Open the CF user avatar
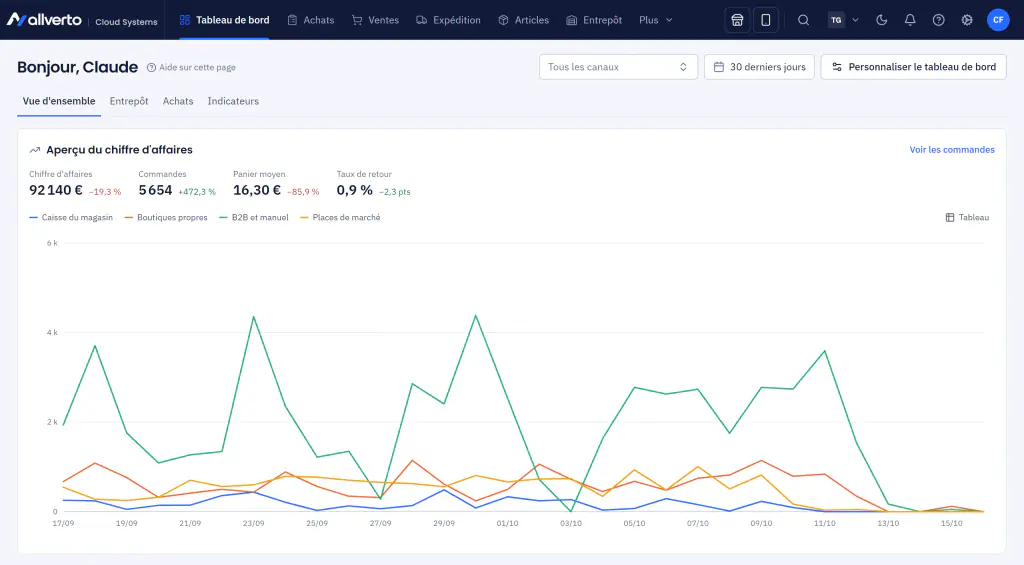Screen dimensions: 1024x565 tap(998, 20)
